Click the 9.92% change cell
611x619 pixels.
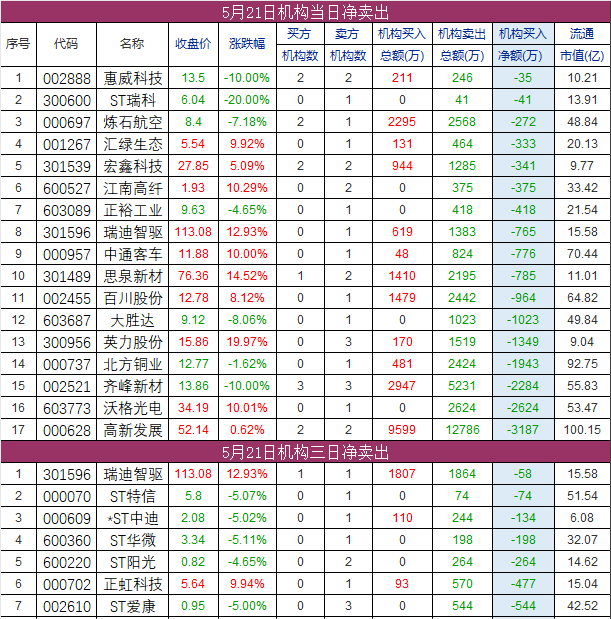247,144
